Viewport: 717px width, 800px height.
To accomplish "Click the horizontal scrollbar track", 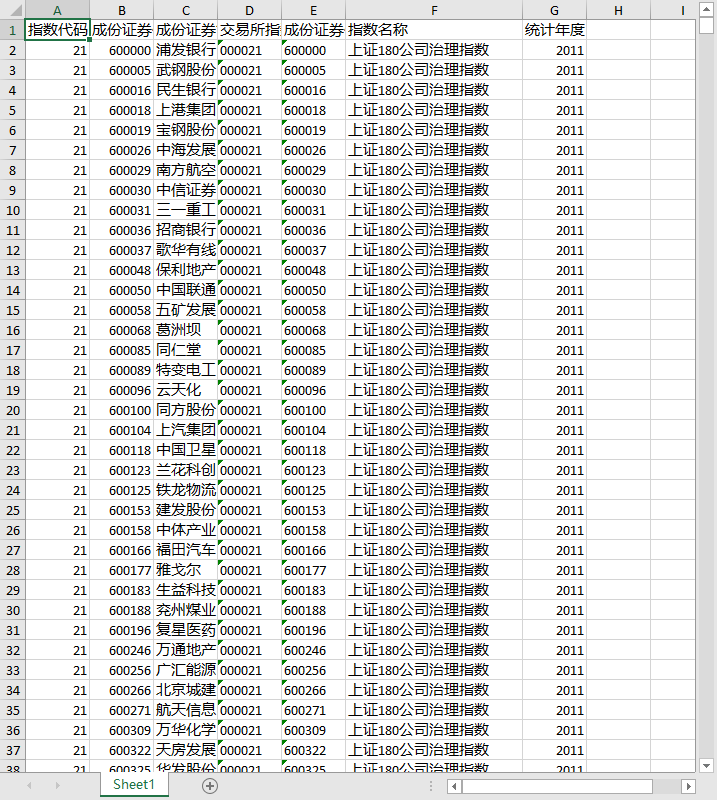I will pos(666,786).
